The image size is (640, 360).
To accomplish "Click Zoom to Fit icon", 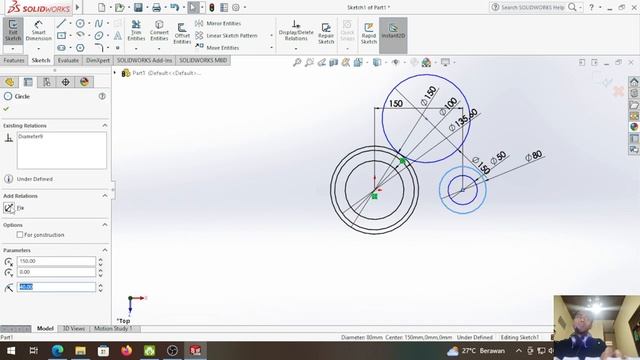I will (297, 62).
